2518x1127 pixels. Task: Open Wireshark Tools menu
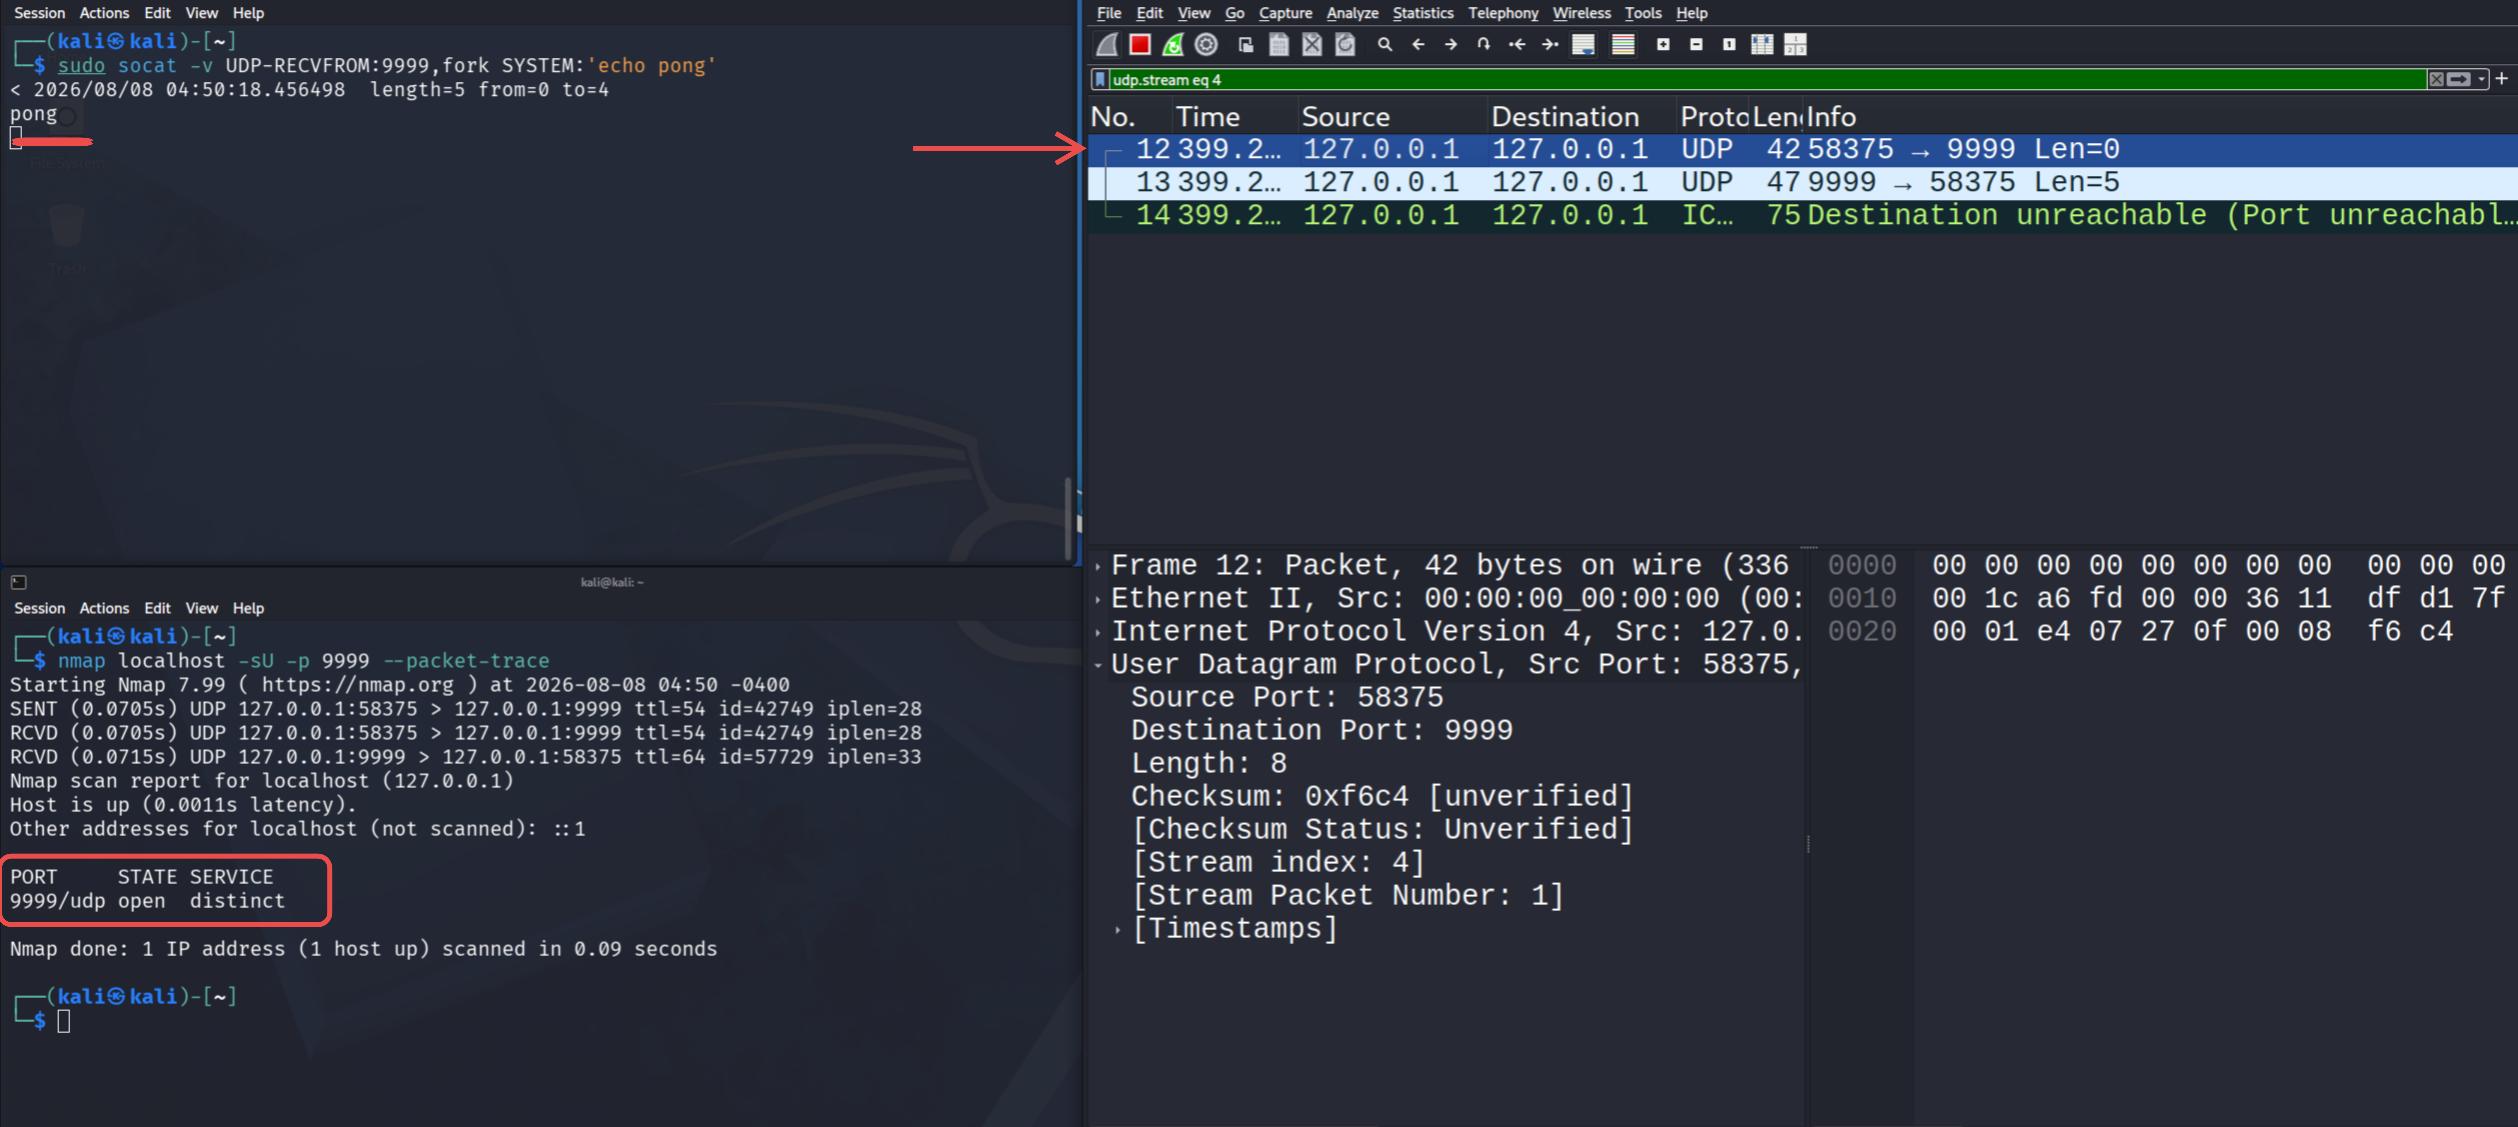1643,13
